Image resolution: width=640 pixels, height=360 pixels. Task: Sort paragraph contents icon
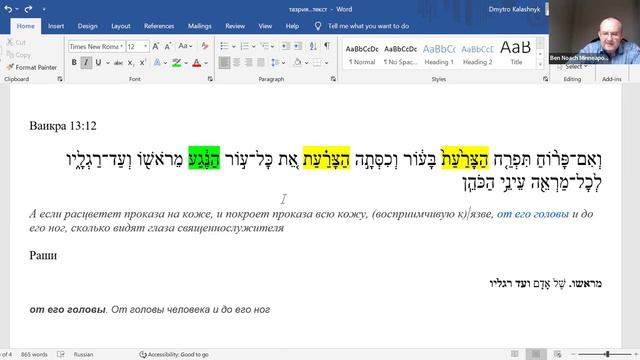tap(313, 46)
